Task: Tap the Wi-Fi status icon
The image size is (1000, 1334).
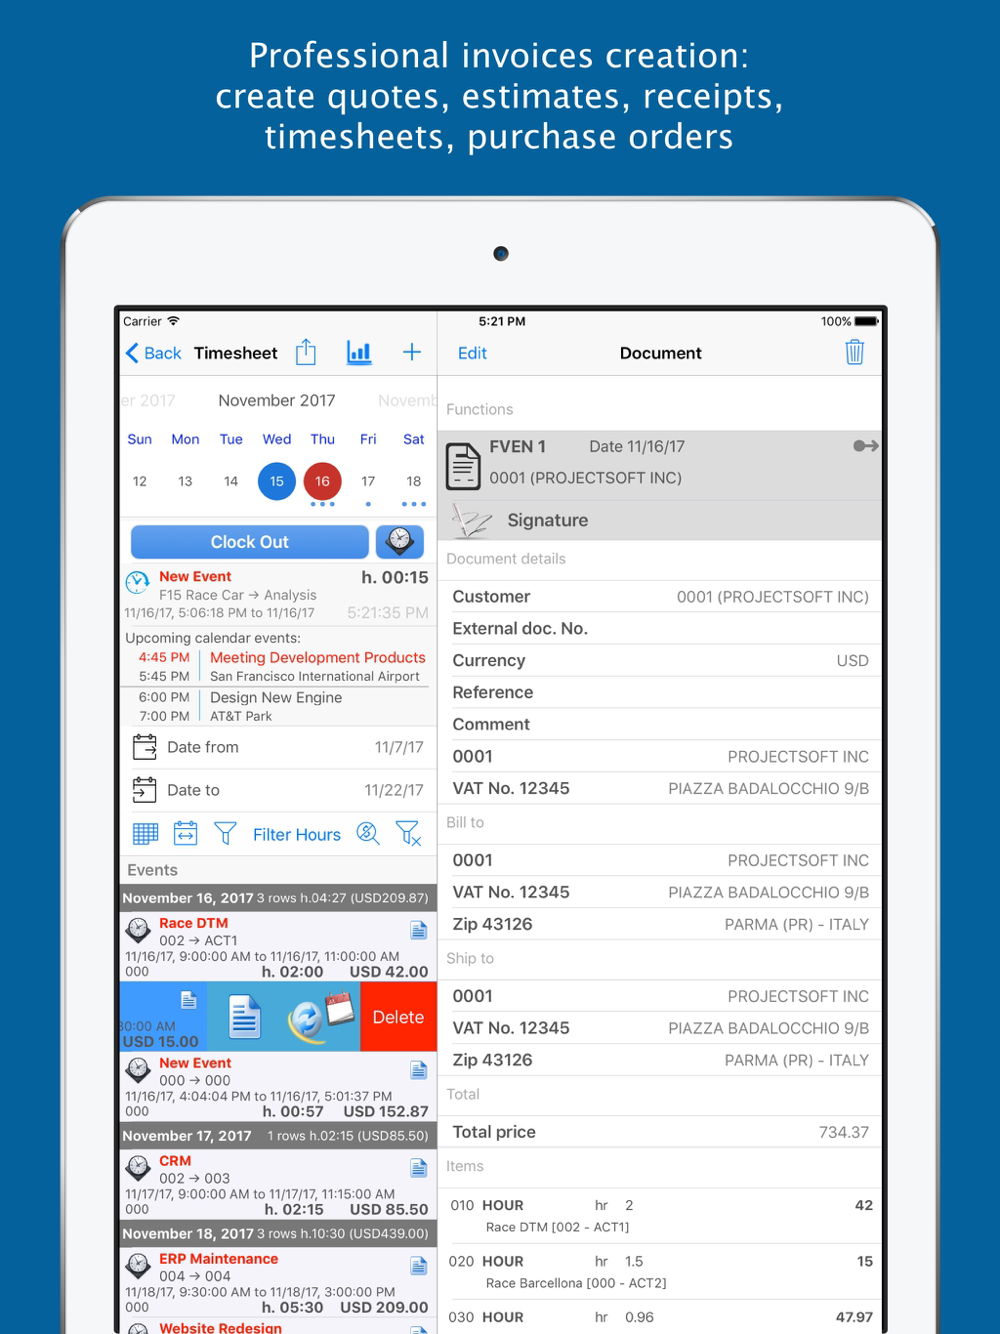Action: click(x=173, y=321)
